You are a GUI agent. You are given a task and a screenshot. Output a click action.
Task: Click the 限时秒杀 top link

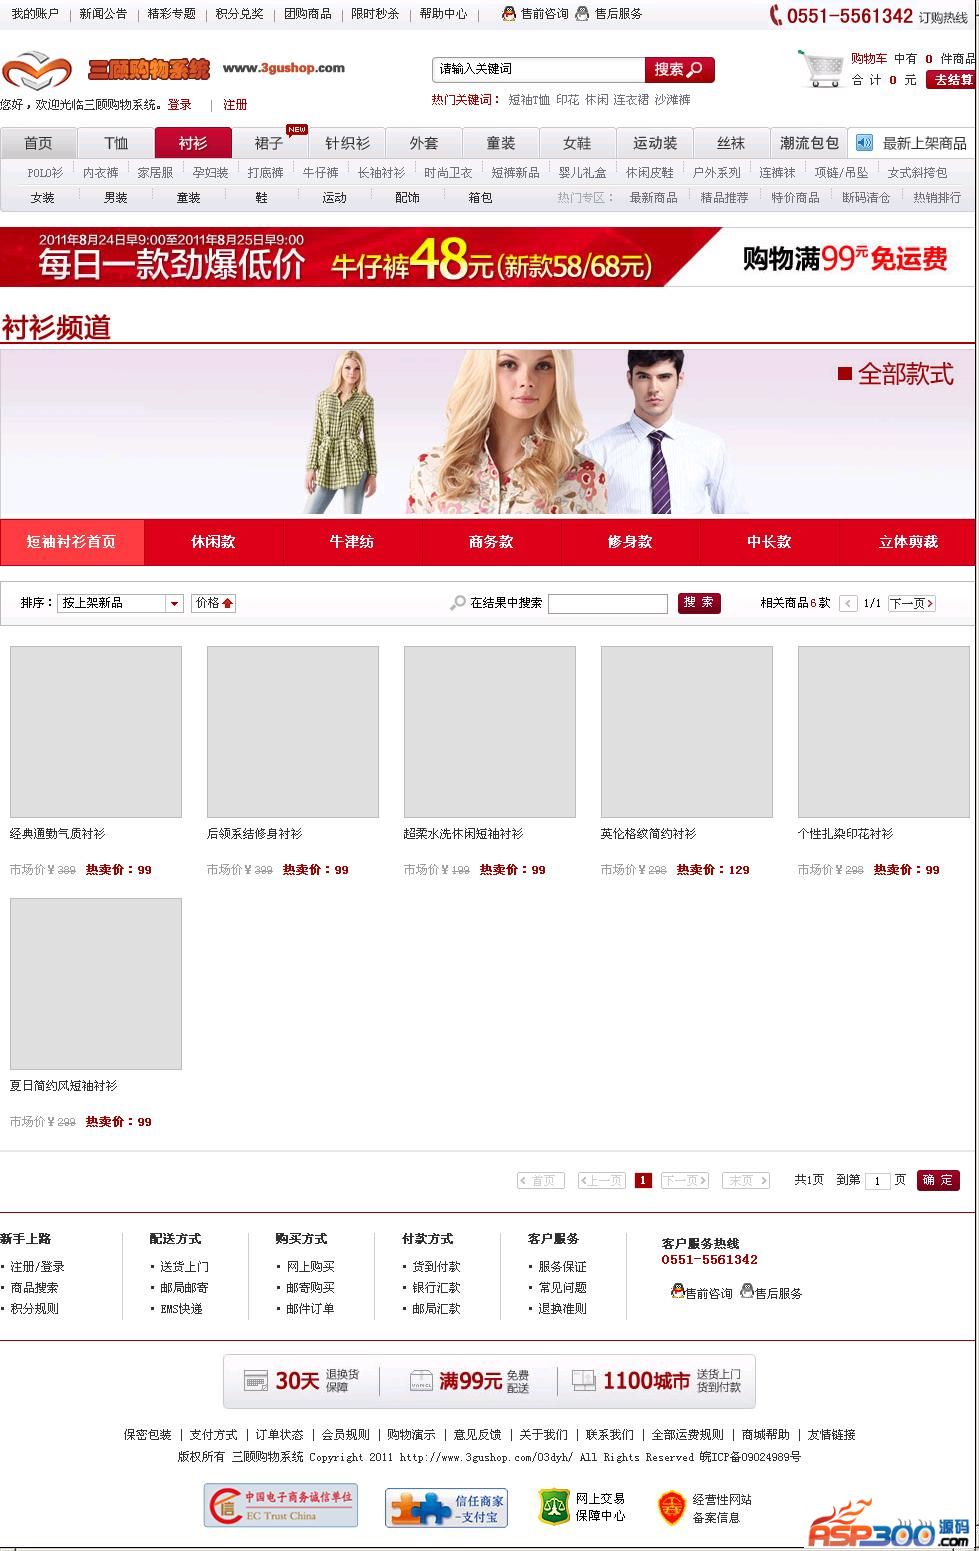click(375, 14)
